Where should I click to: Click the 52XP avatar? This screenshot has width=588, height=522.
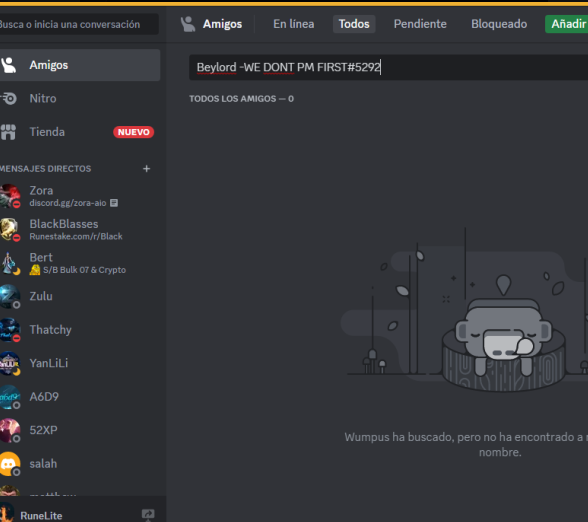tap(10, 430)
